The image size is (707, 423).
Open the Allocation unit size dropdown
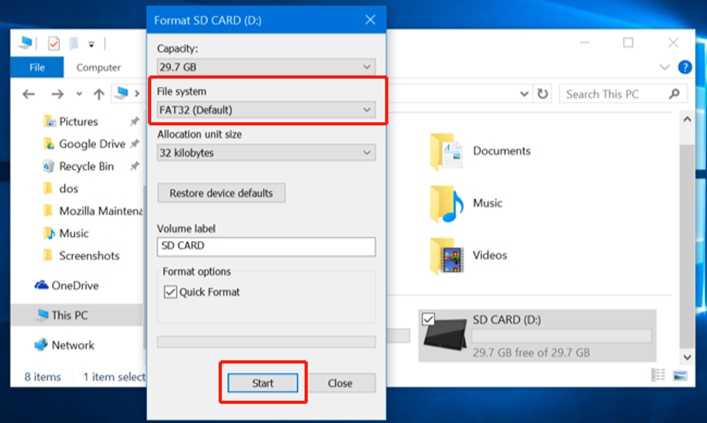266,153
